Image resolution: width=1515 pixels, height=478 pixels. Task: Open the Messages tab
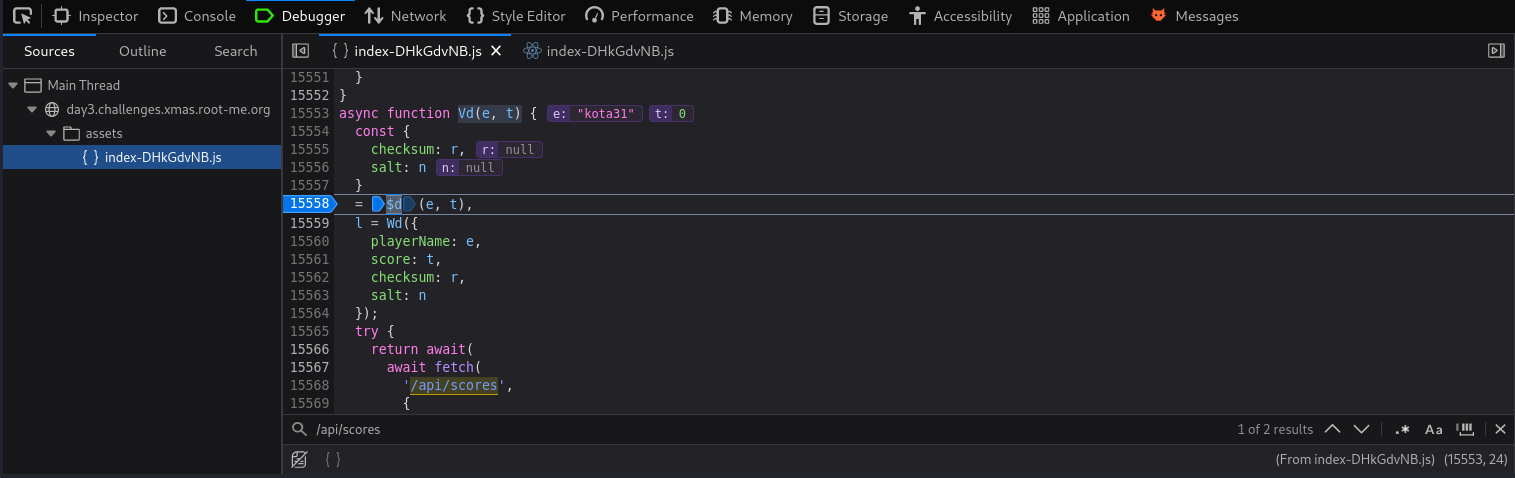pyautogui.click(x=1195, y=16)
